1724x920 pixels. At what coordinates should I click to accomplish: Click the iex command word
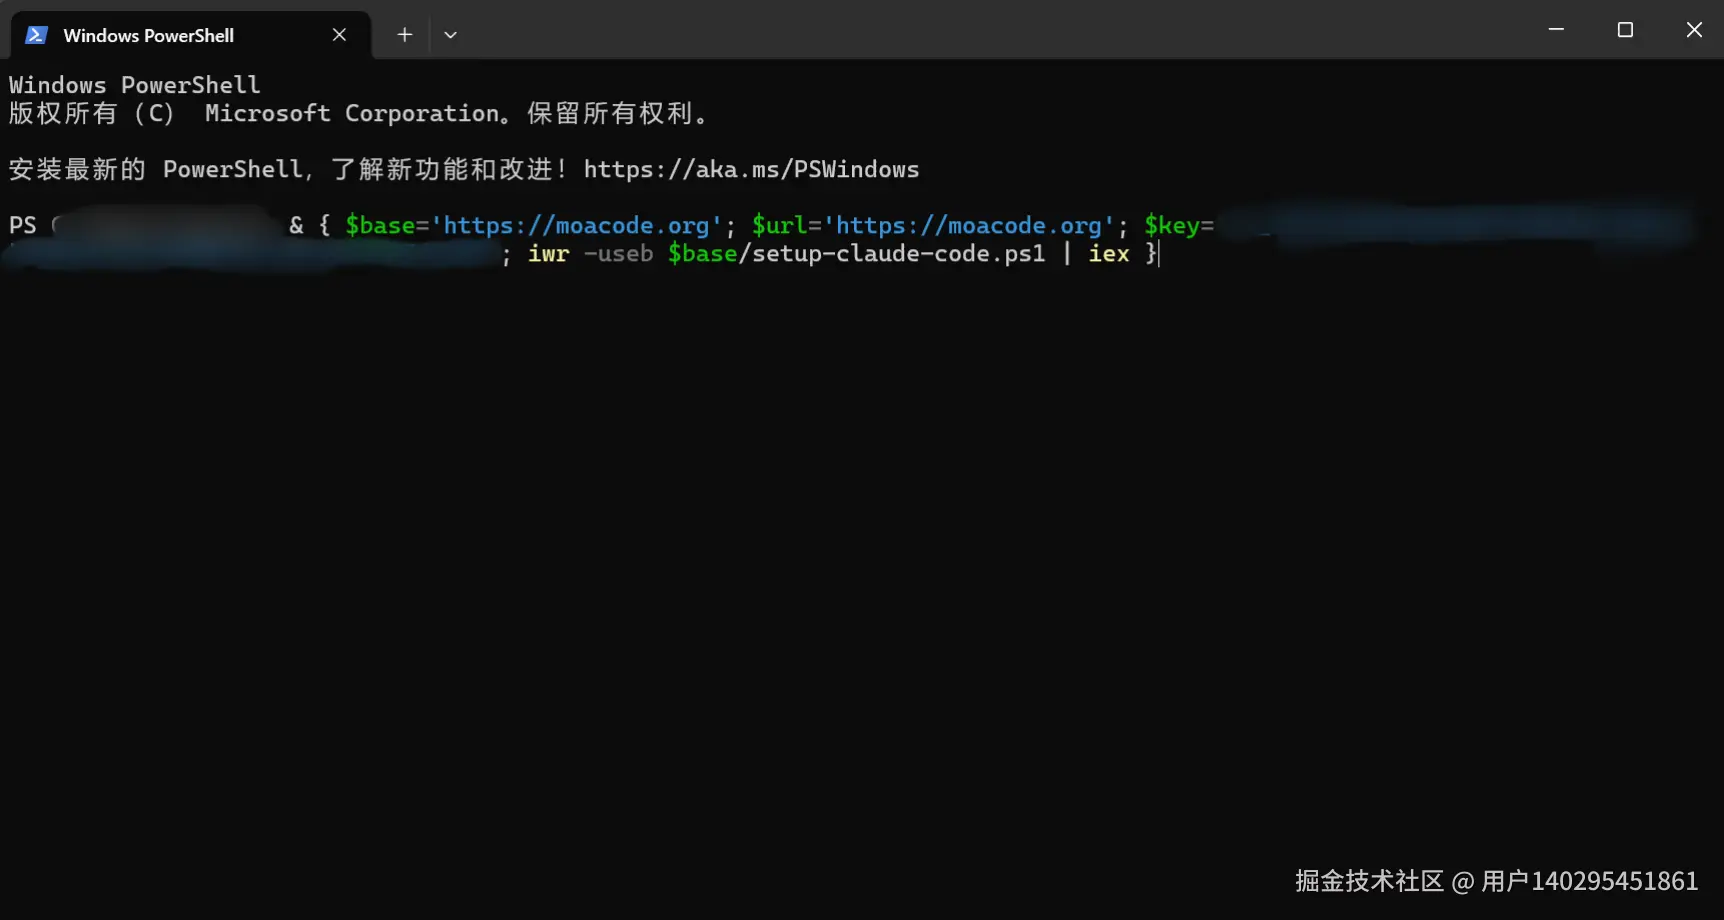point(1108,254)
